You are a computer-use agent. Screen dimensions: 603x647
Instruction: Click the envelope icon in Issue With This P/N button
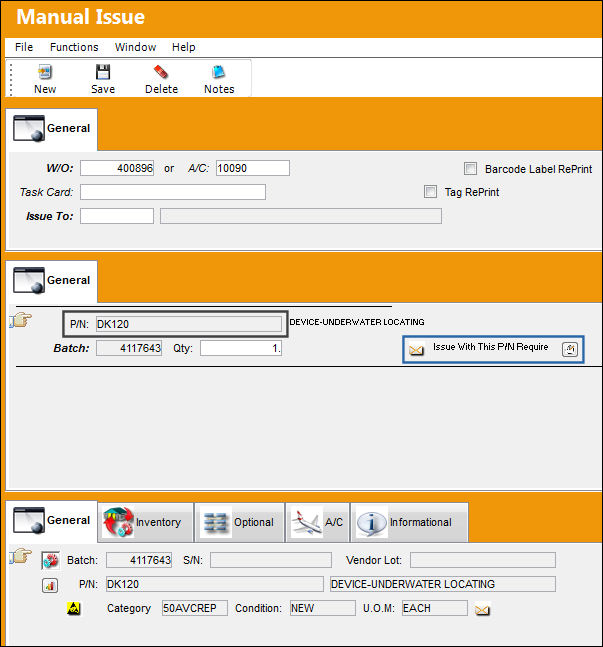click(x=416, y=350)
